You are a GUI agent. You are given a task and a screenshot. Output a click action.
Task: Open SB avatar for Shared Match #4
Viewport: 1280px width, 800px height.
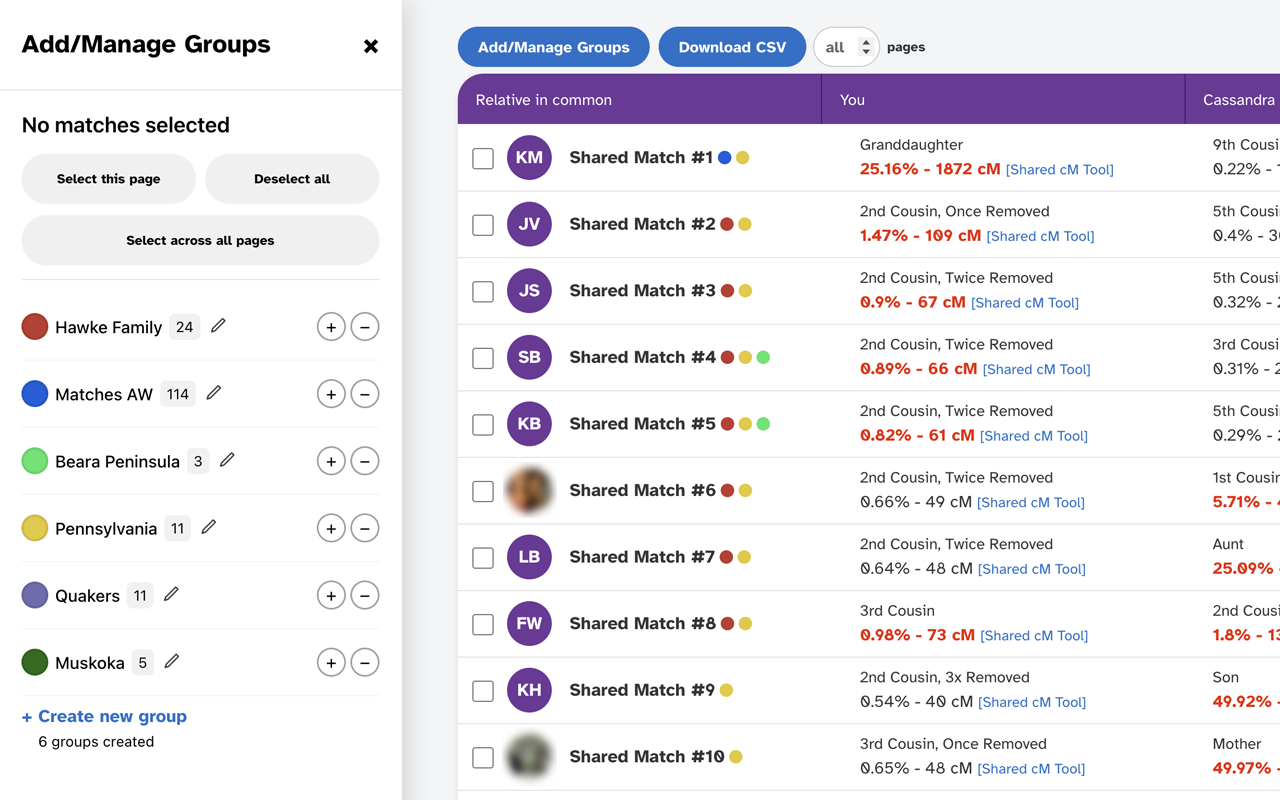coord(529,357)
